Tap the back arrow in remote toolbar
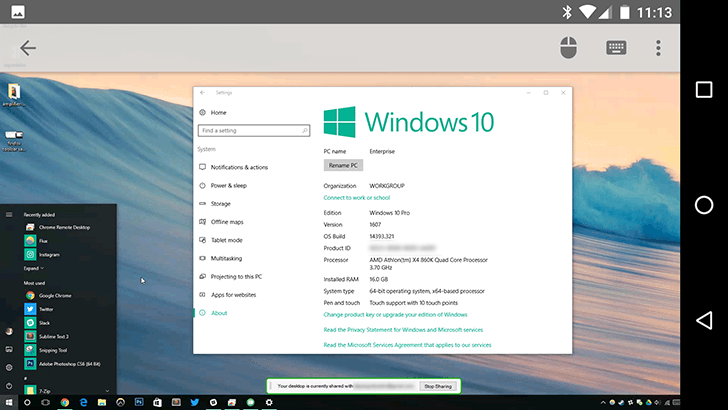Screen dimensions: 728x410 pyautogui.click(x=27, y=48)
